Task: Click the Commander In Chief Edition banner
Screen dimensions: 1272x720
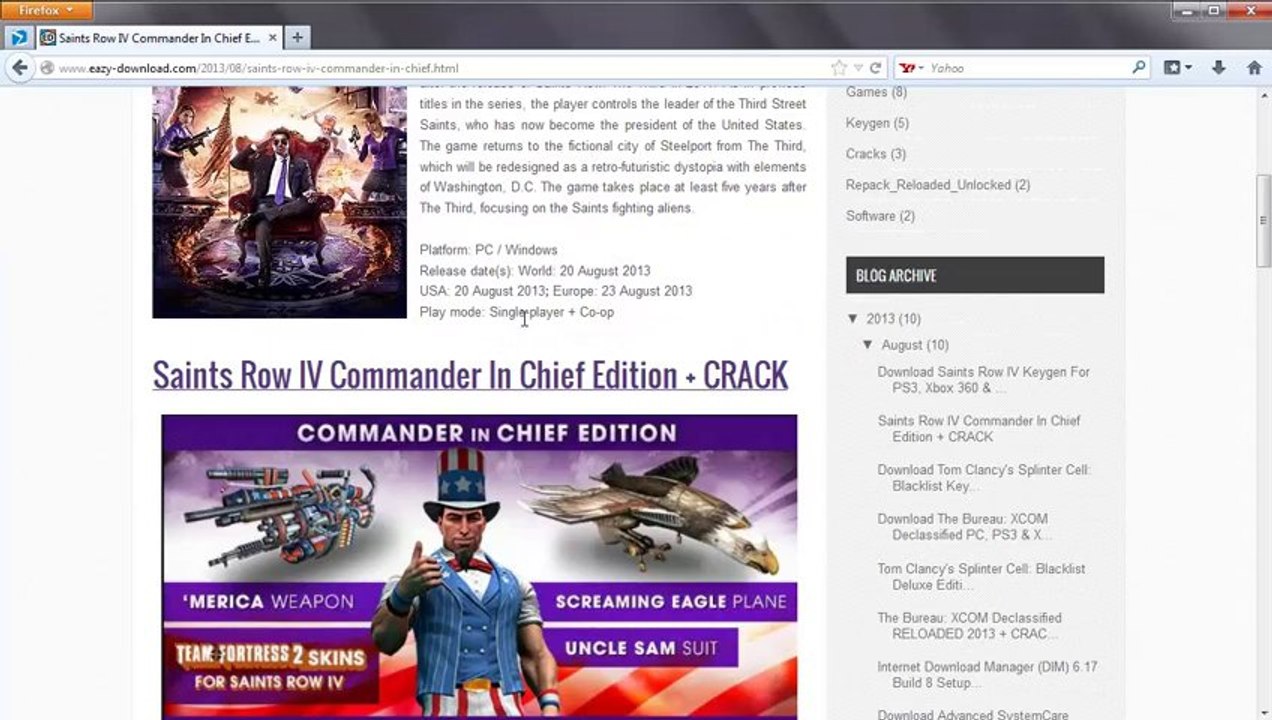Action: coord(479,567)
